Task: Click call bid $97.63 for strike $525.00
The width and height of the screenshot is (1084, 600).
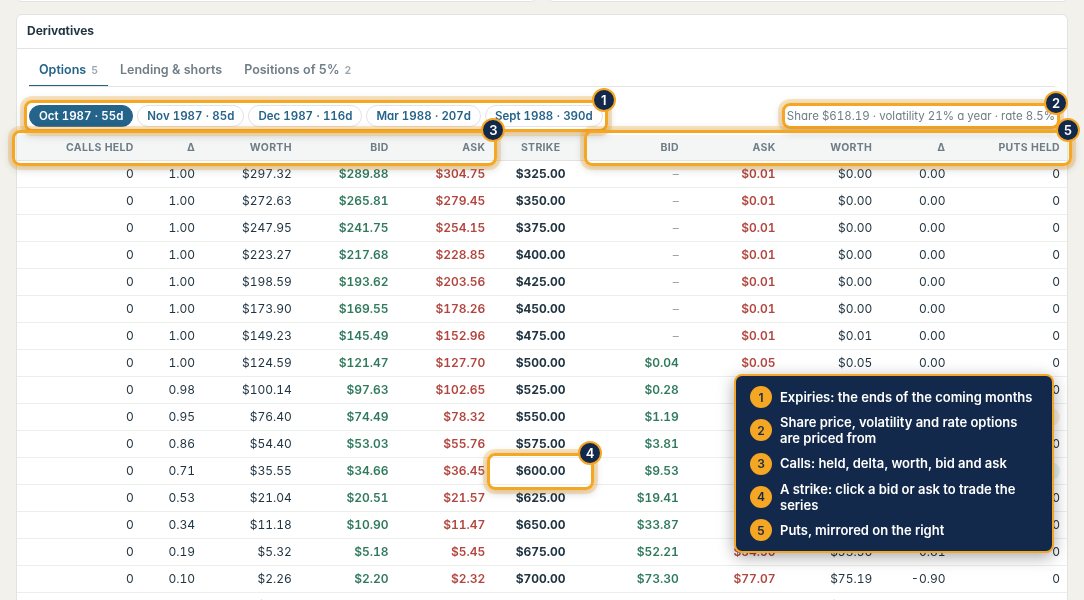Action: [367, 389]
